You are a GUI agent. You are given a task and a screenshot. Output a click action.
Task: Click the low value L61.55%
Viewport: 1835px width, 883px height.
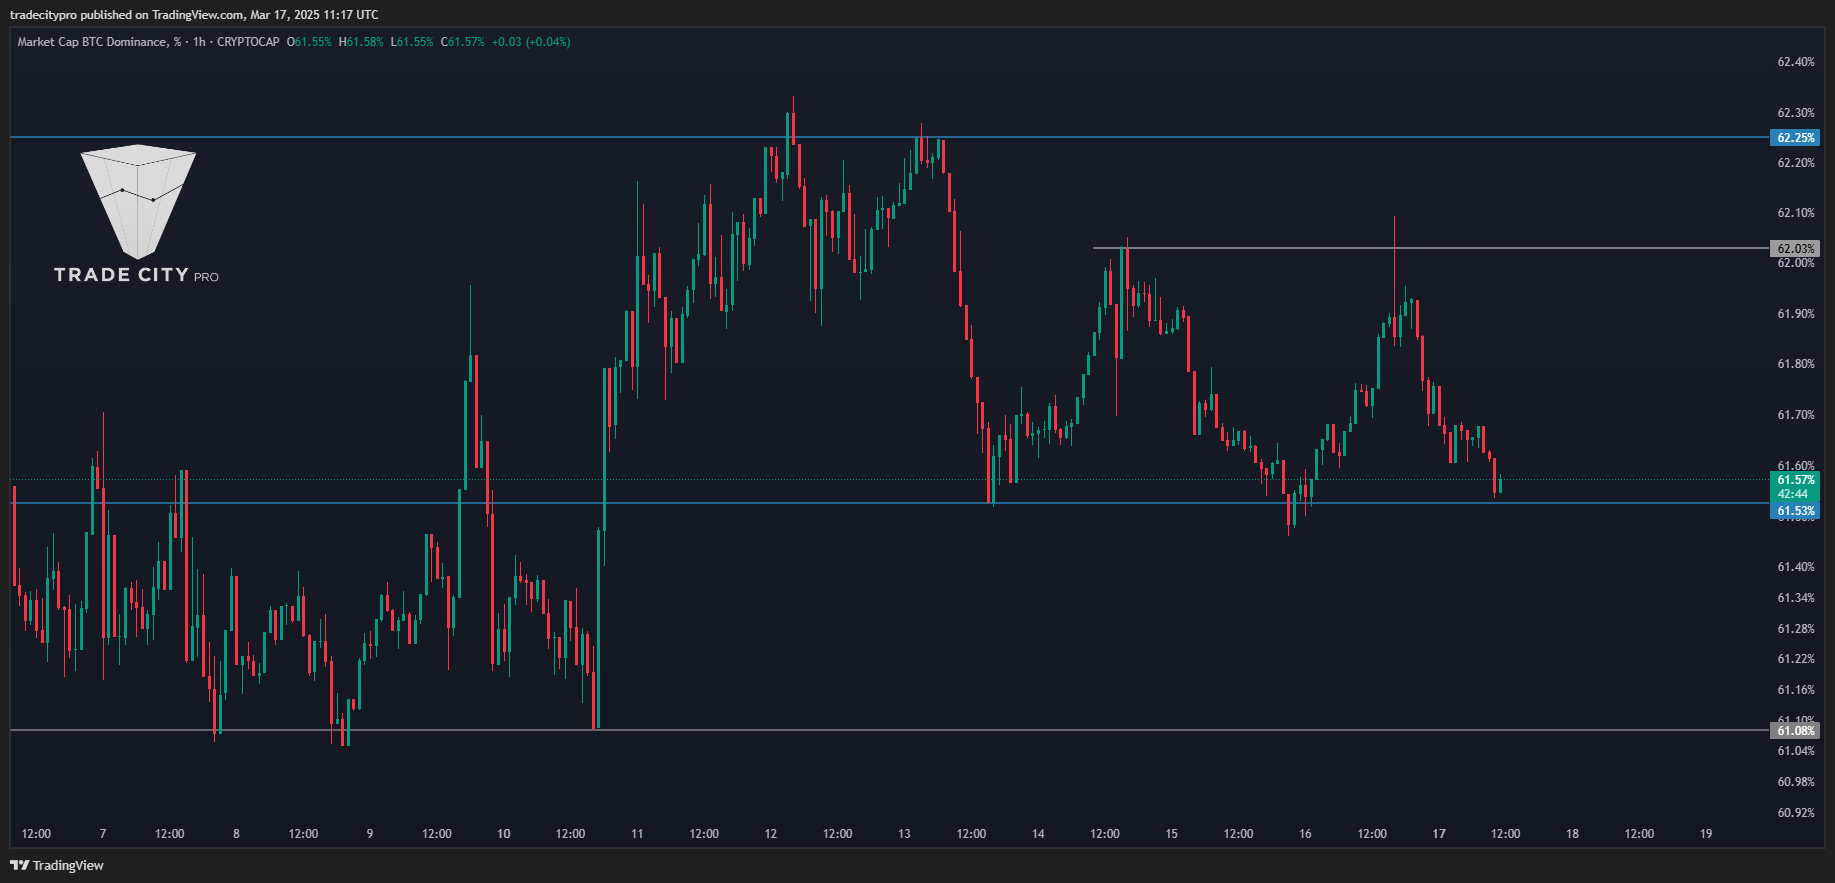tap(412, 42)
